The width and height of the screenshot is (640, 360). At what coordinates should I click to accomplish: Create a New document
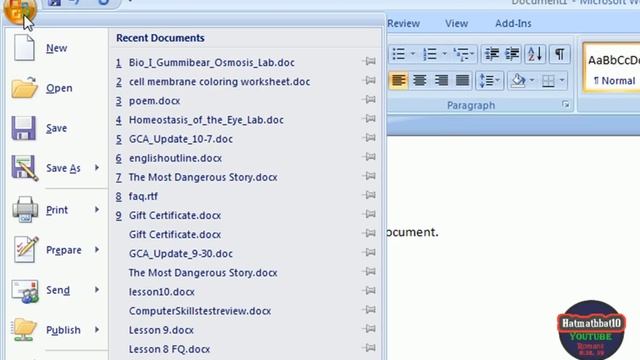click(x=56, y=48)
